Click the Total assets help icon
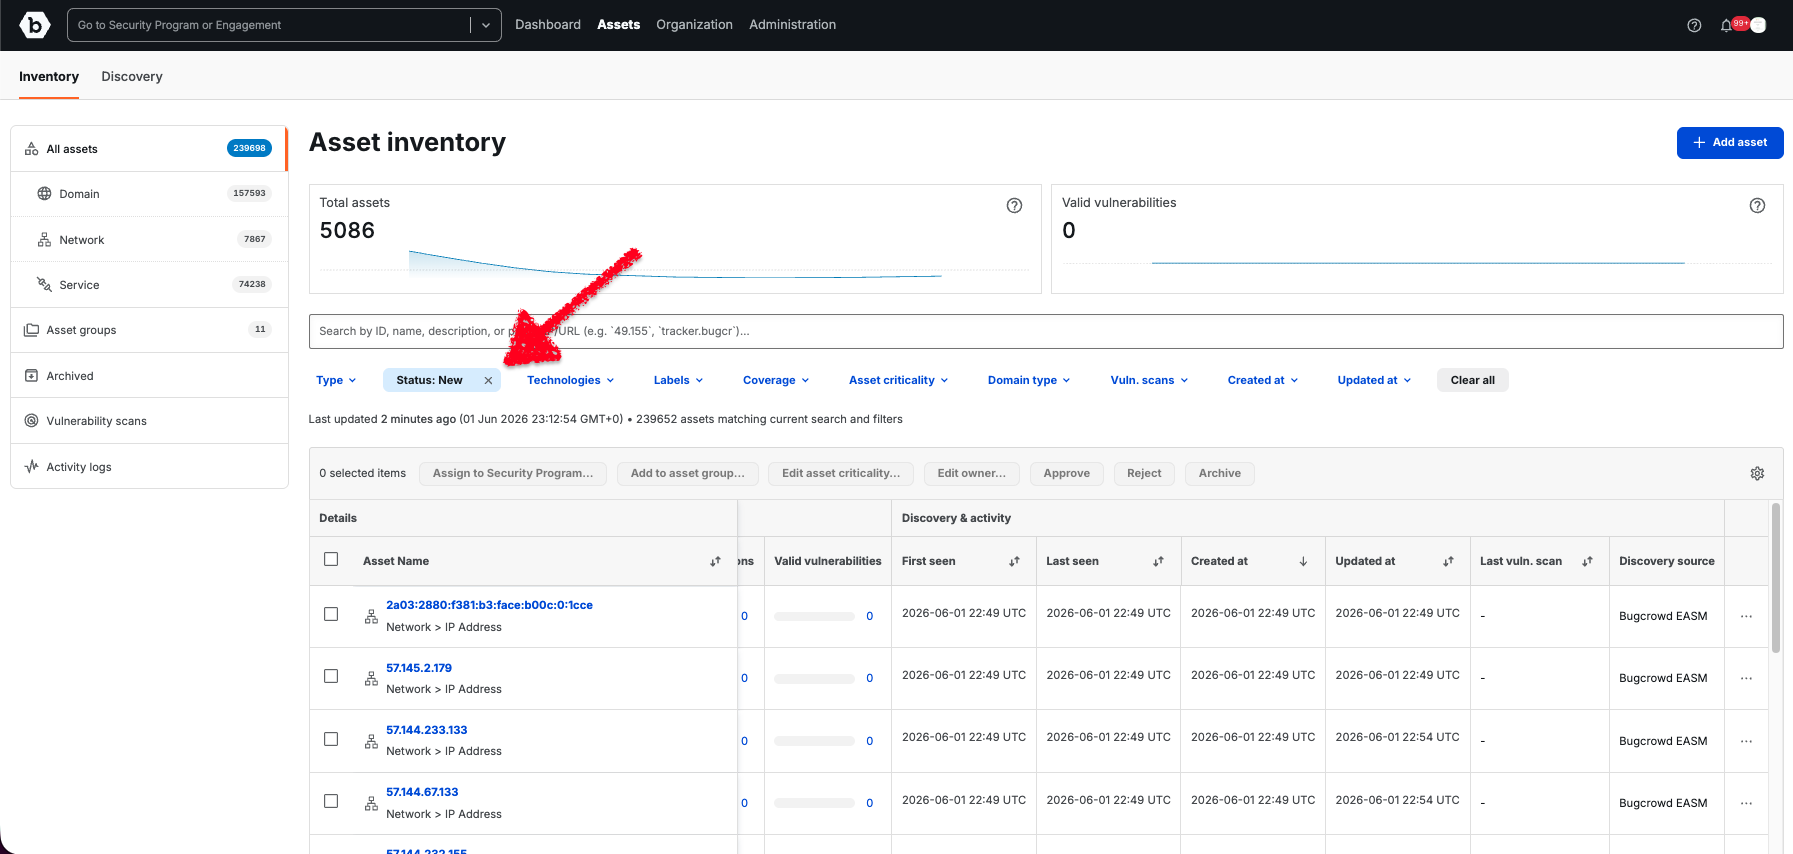Image resolution: width=1793 pixels, height=854 pixels. 1014,205
